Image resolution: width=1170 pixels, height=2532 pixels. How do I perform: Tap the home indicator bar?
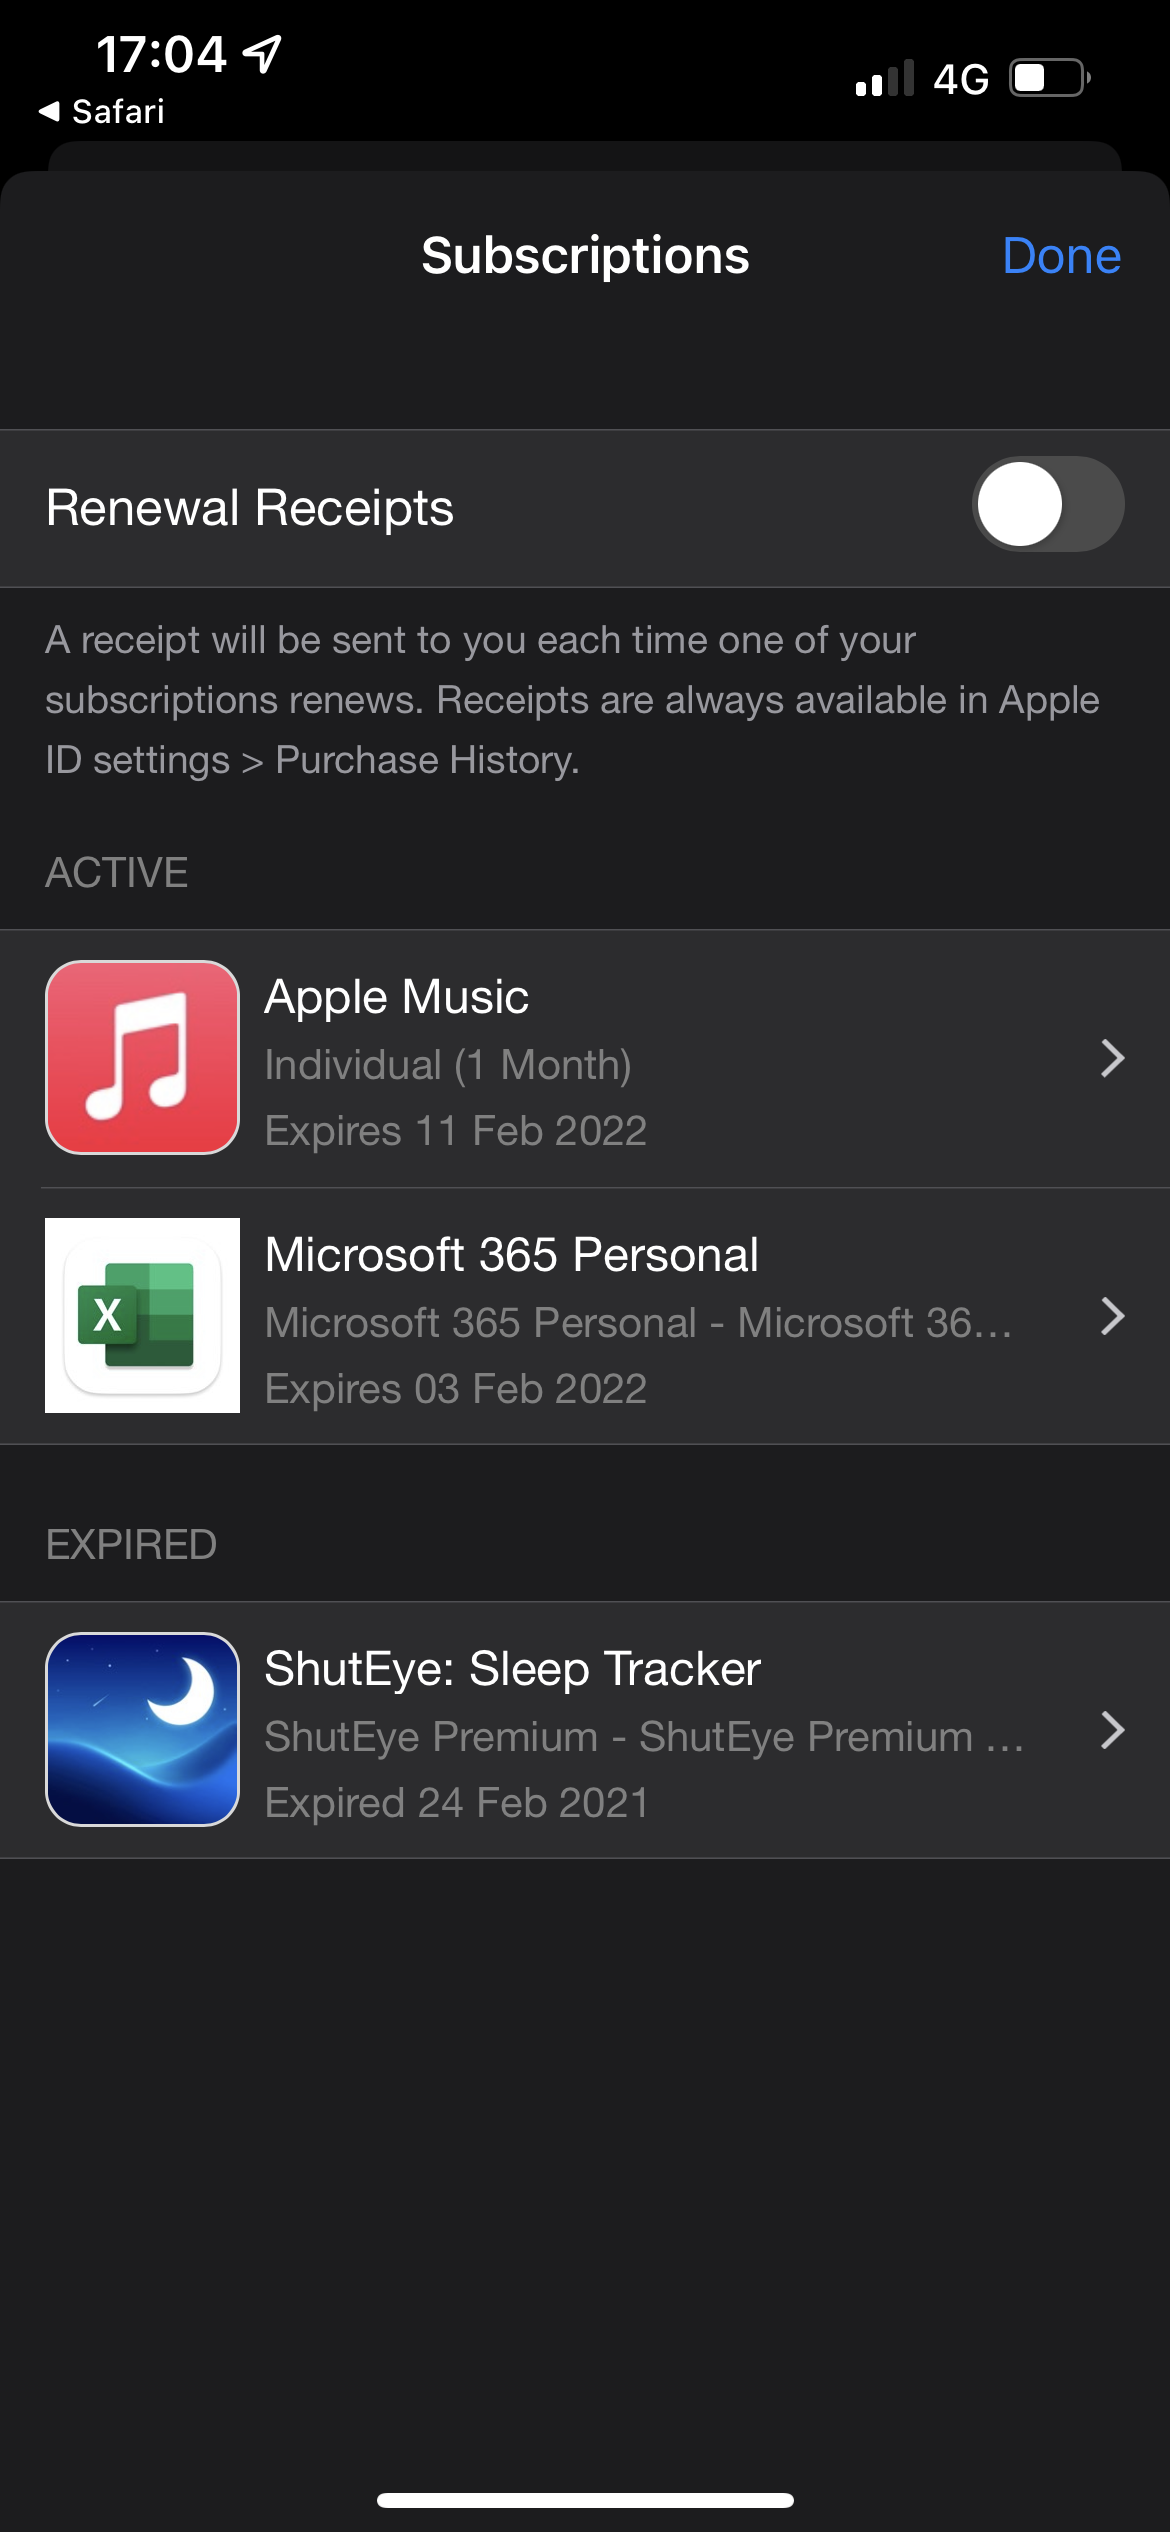click(585, 2500)
